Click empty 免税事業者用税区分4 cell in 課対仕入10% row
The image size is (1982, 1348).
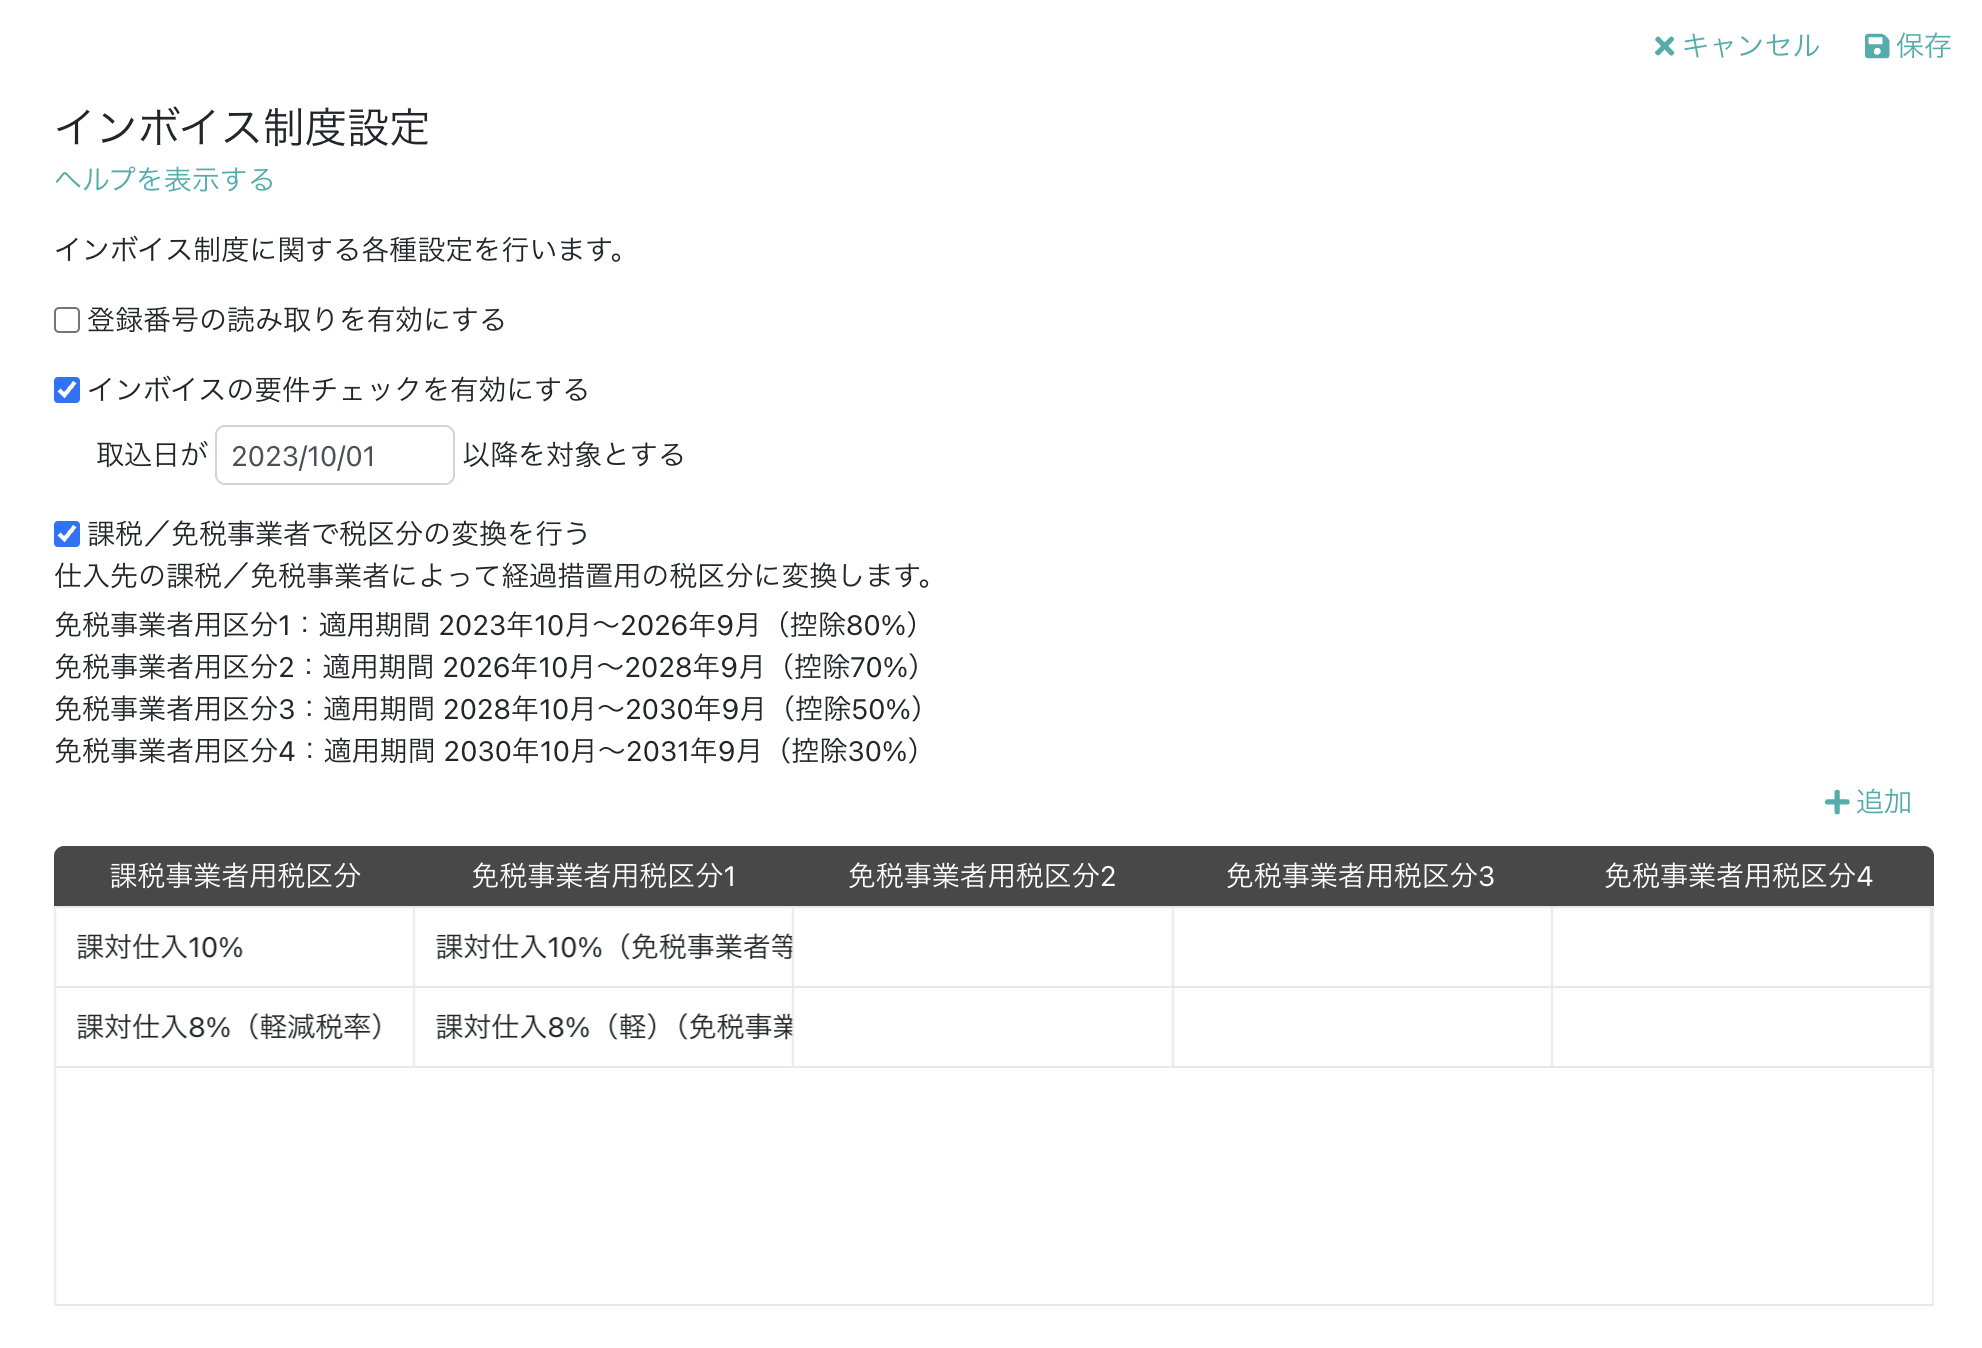1741,947
